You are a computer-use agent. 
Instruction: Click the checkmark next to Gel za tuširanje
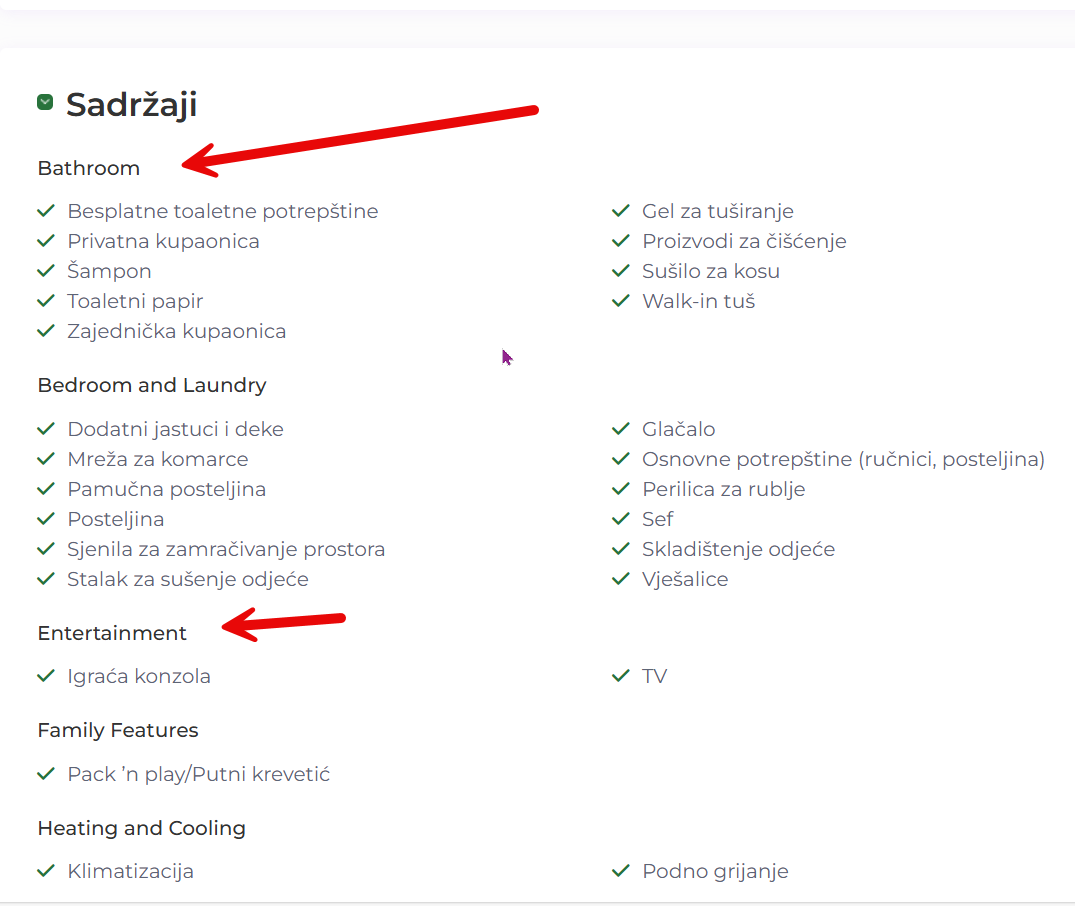point(620,211)
